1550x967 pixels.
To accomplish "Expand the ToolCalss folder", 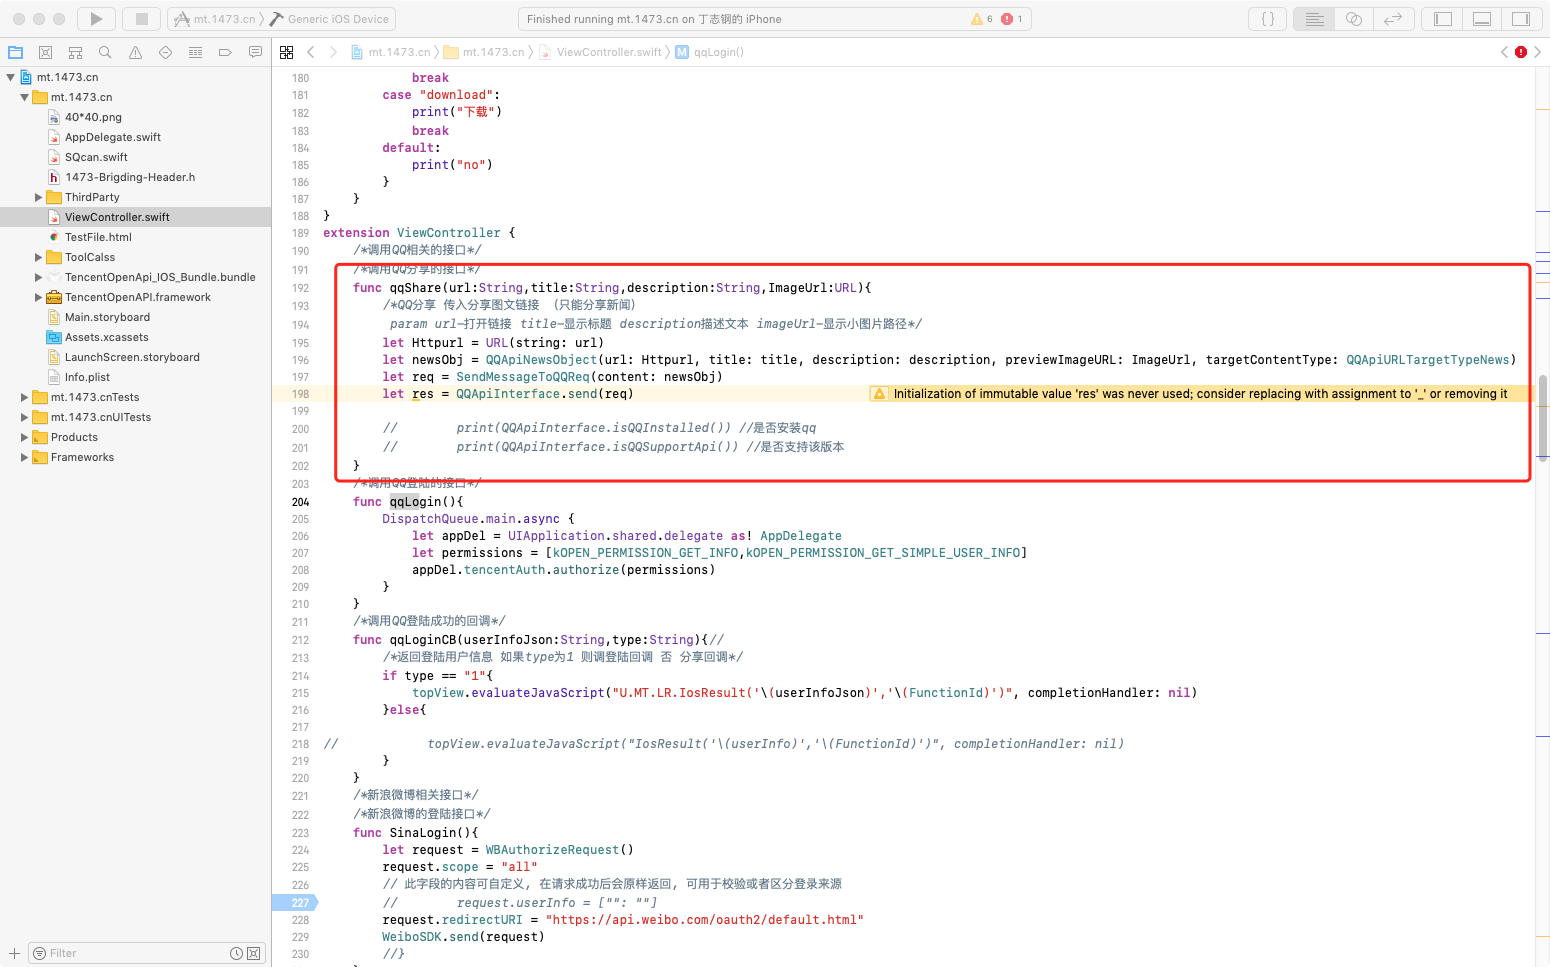I will click(38, 257).
